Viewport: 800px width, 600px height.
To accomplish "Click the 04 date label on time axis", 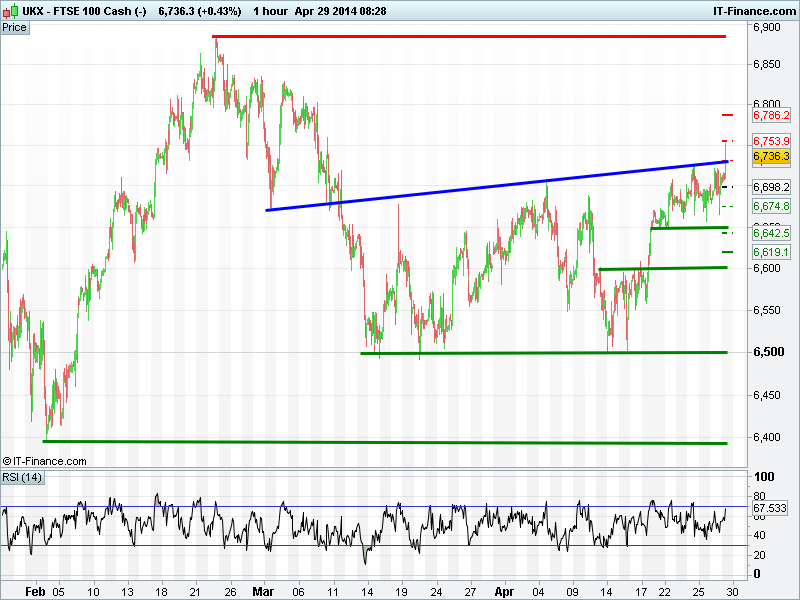I will (538, 592).
